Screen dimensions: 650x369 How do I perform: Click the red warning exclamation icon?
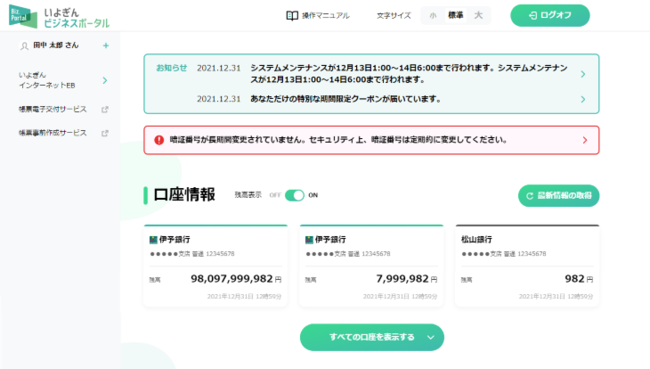click(x=159, y=140)
